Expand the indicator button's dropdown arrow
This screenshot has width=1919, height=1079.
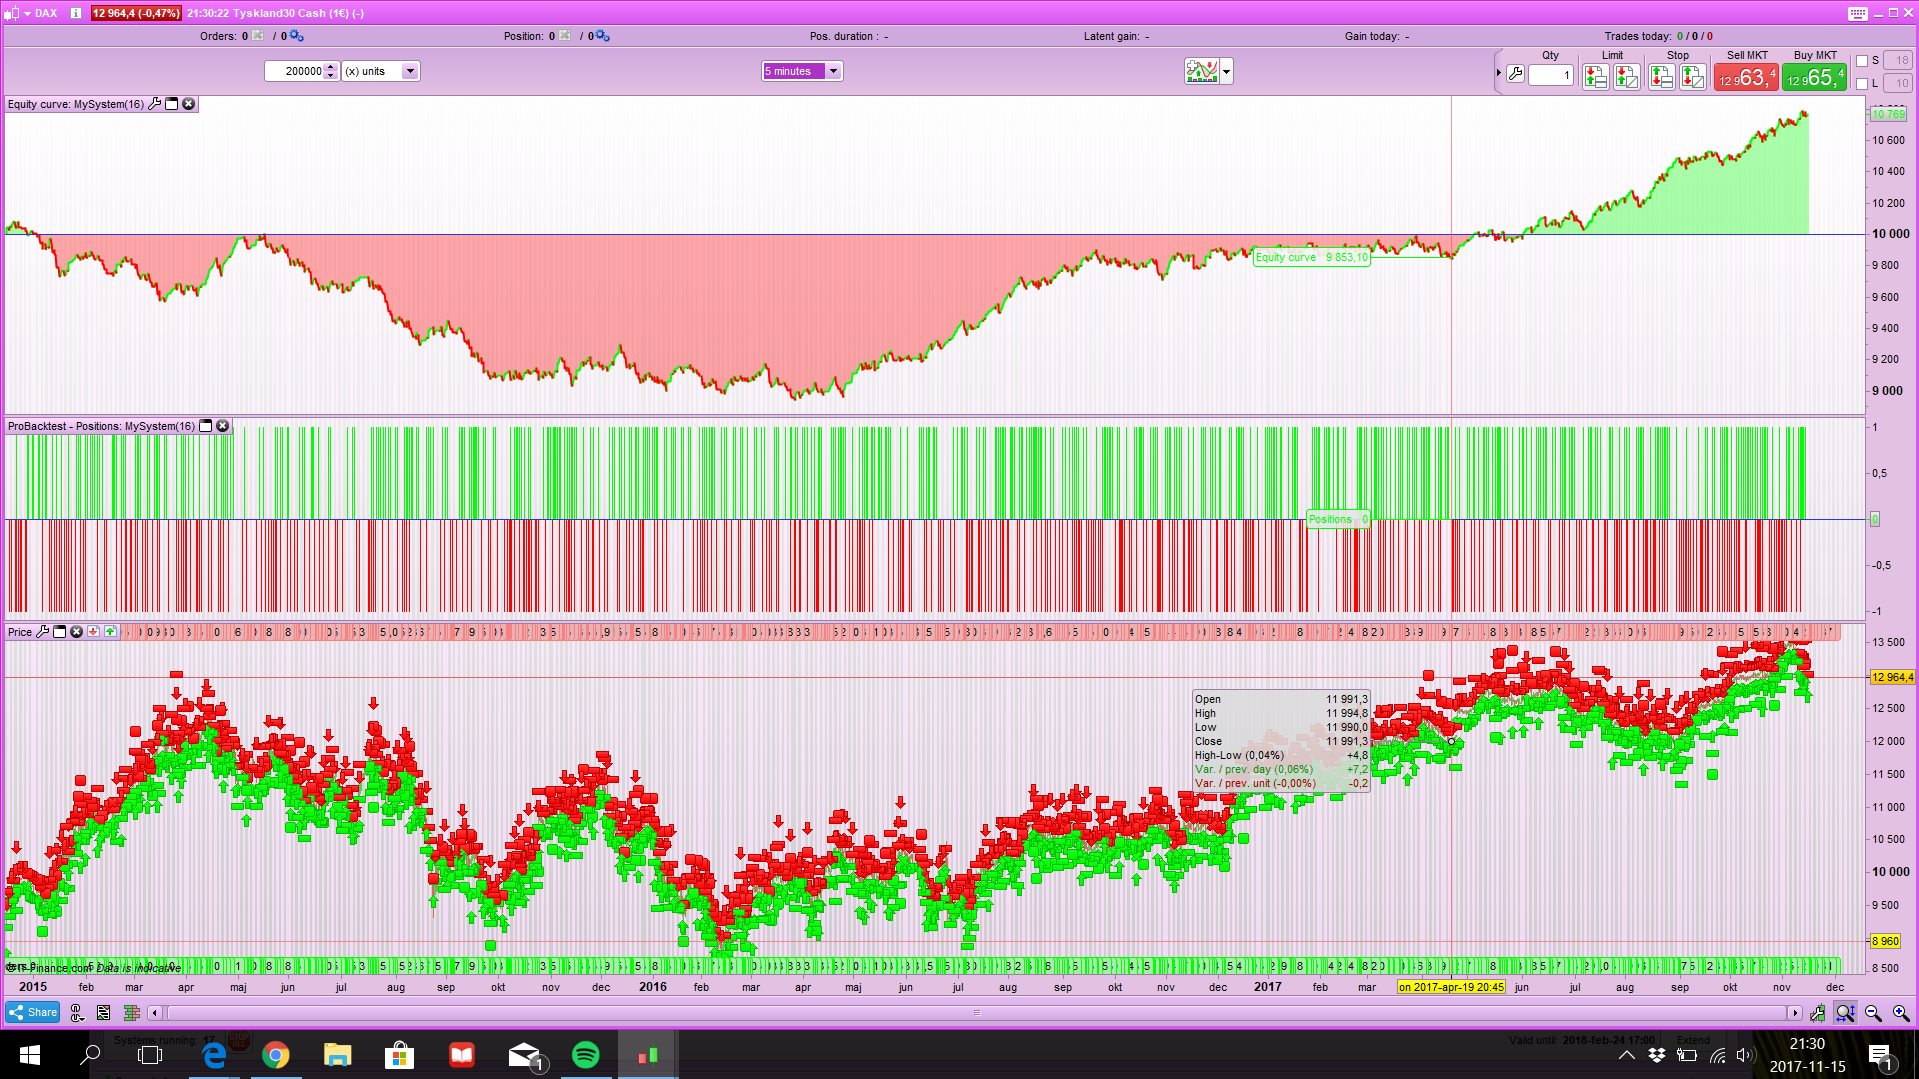pyautogui.click(x=1227, y=71)
